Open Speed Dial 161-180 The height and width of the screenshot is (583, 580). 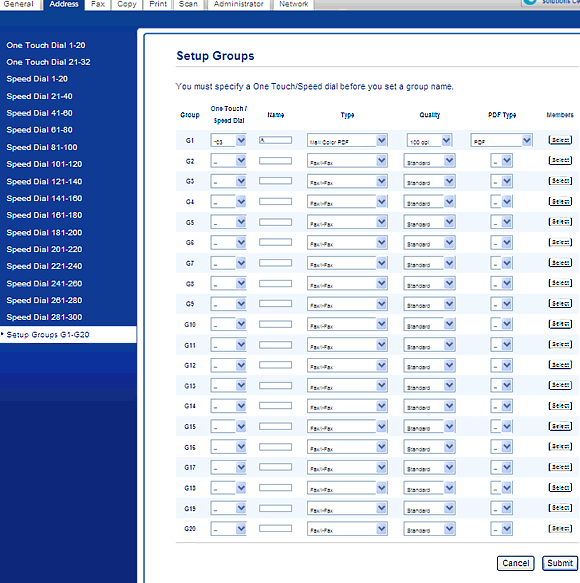[x=44, y=215]
